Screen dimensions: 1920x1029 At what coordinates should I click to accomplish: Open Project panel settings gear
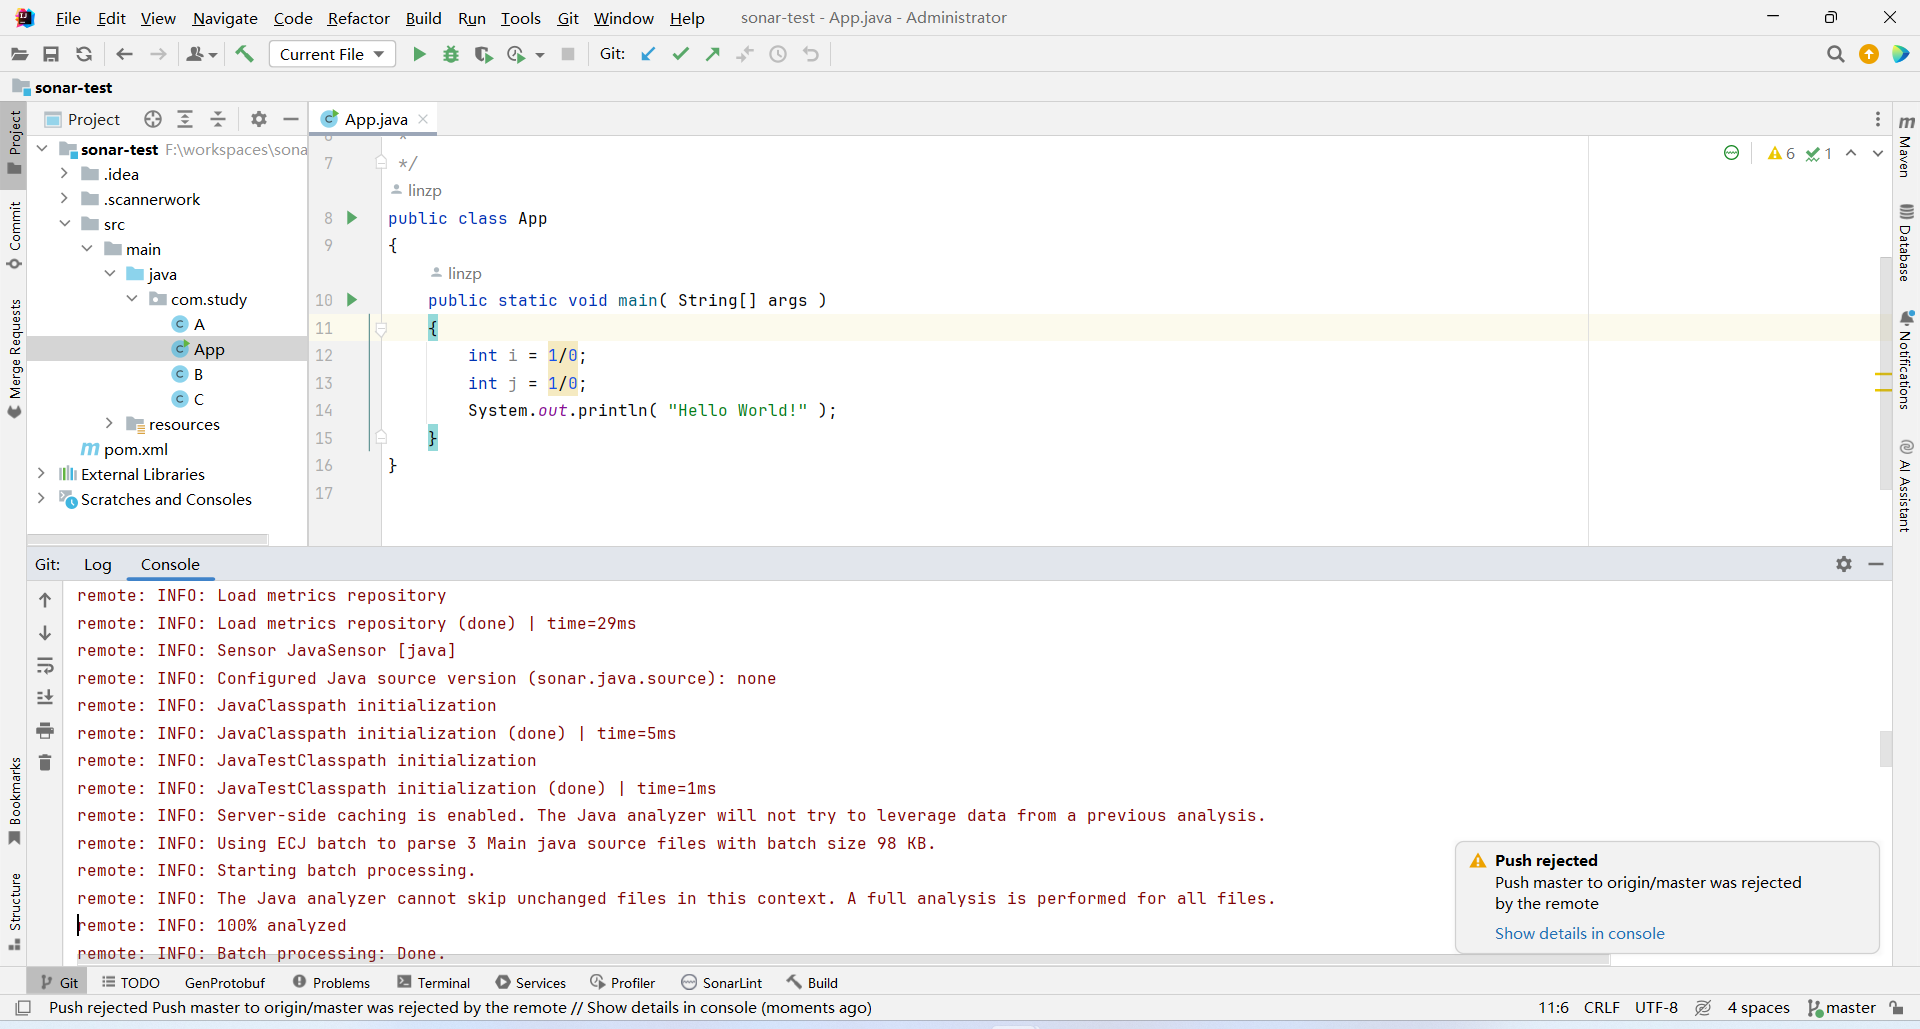(x=259, y=119)
